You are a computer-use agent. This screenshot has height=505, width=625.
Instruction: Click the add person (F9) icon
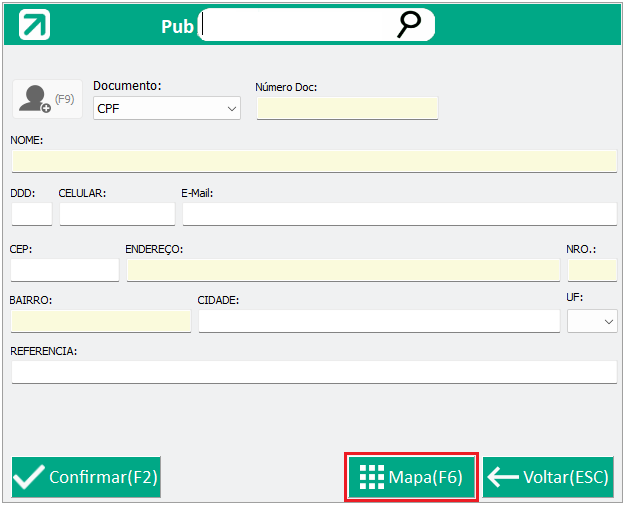tap(47, 99)
